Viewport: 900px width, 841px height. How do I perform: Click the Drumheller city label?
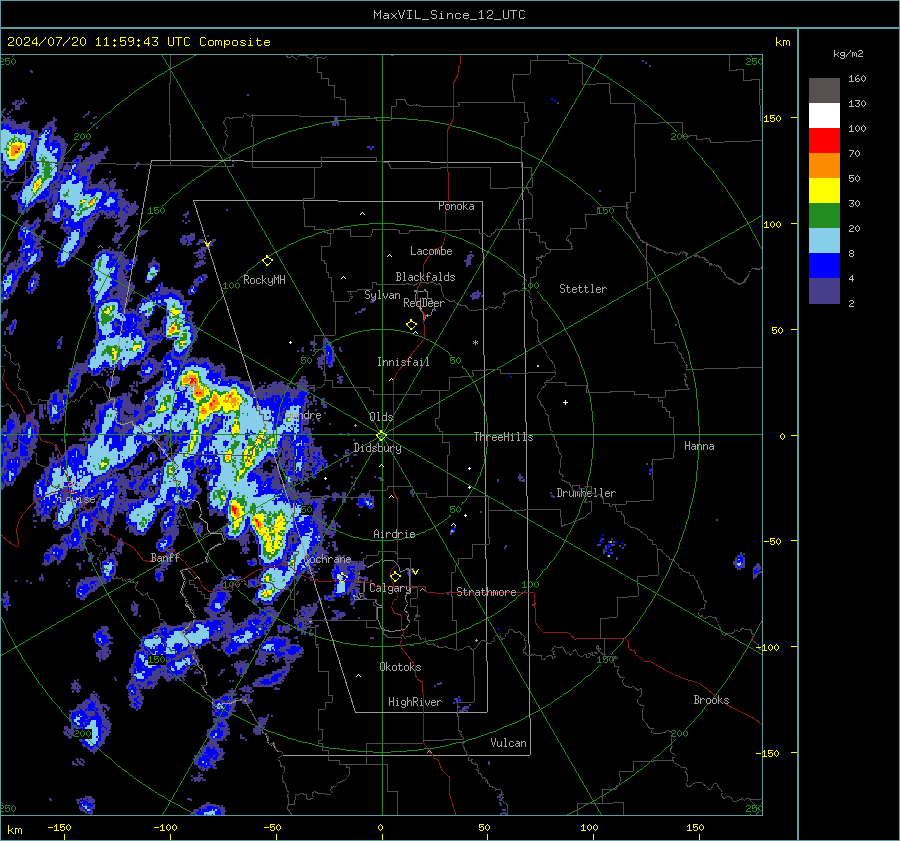pos(586,493)
